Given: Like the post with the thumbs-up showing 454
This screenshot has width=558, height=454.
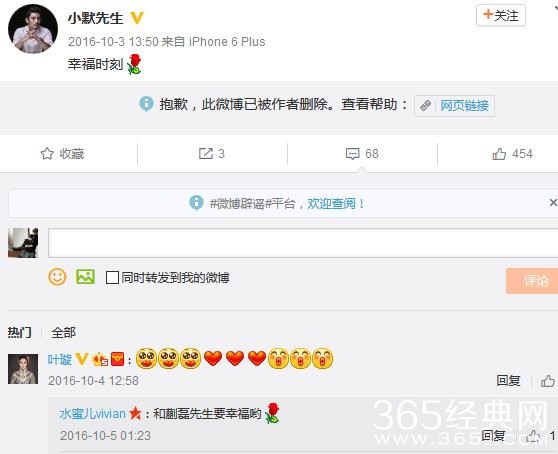Looking at the screenshot, I should [x=499, y=154].
